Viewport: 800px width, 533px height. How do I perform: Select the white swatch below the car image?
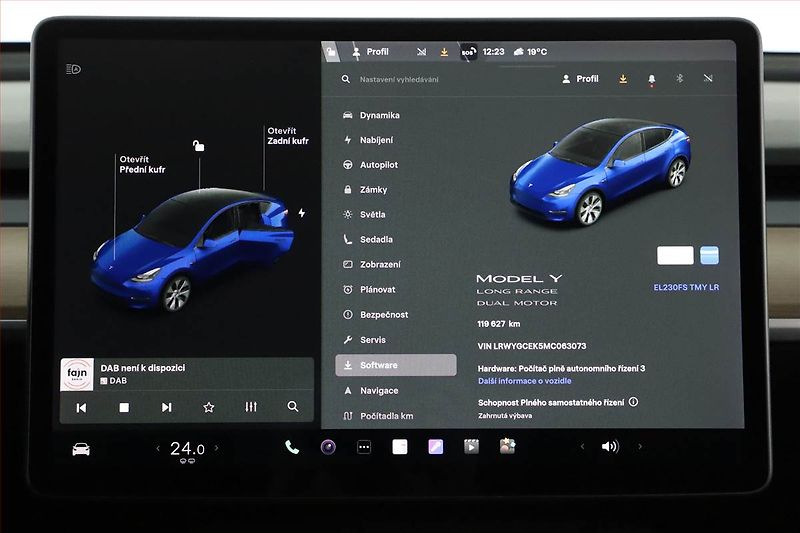pos(675,256)
